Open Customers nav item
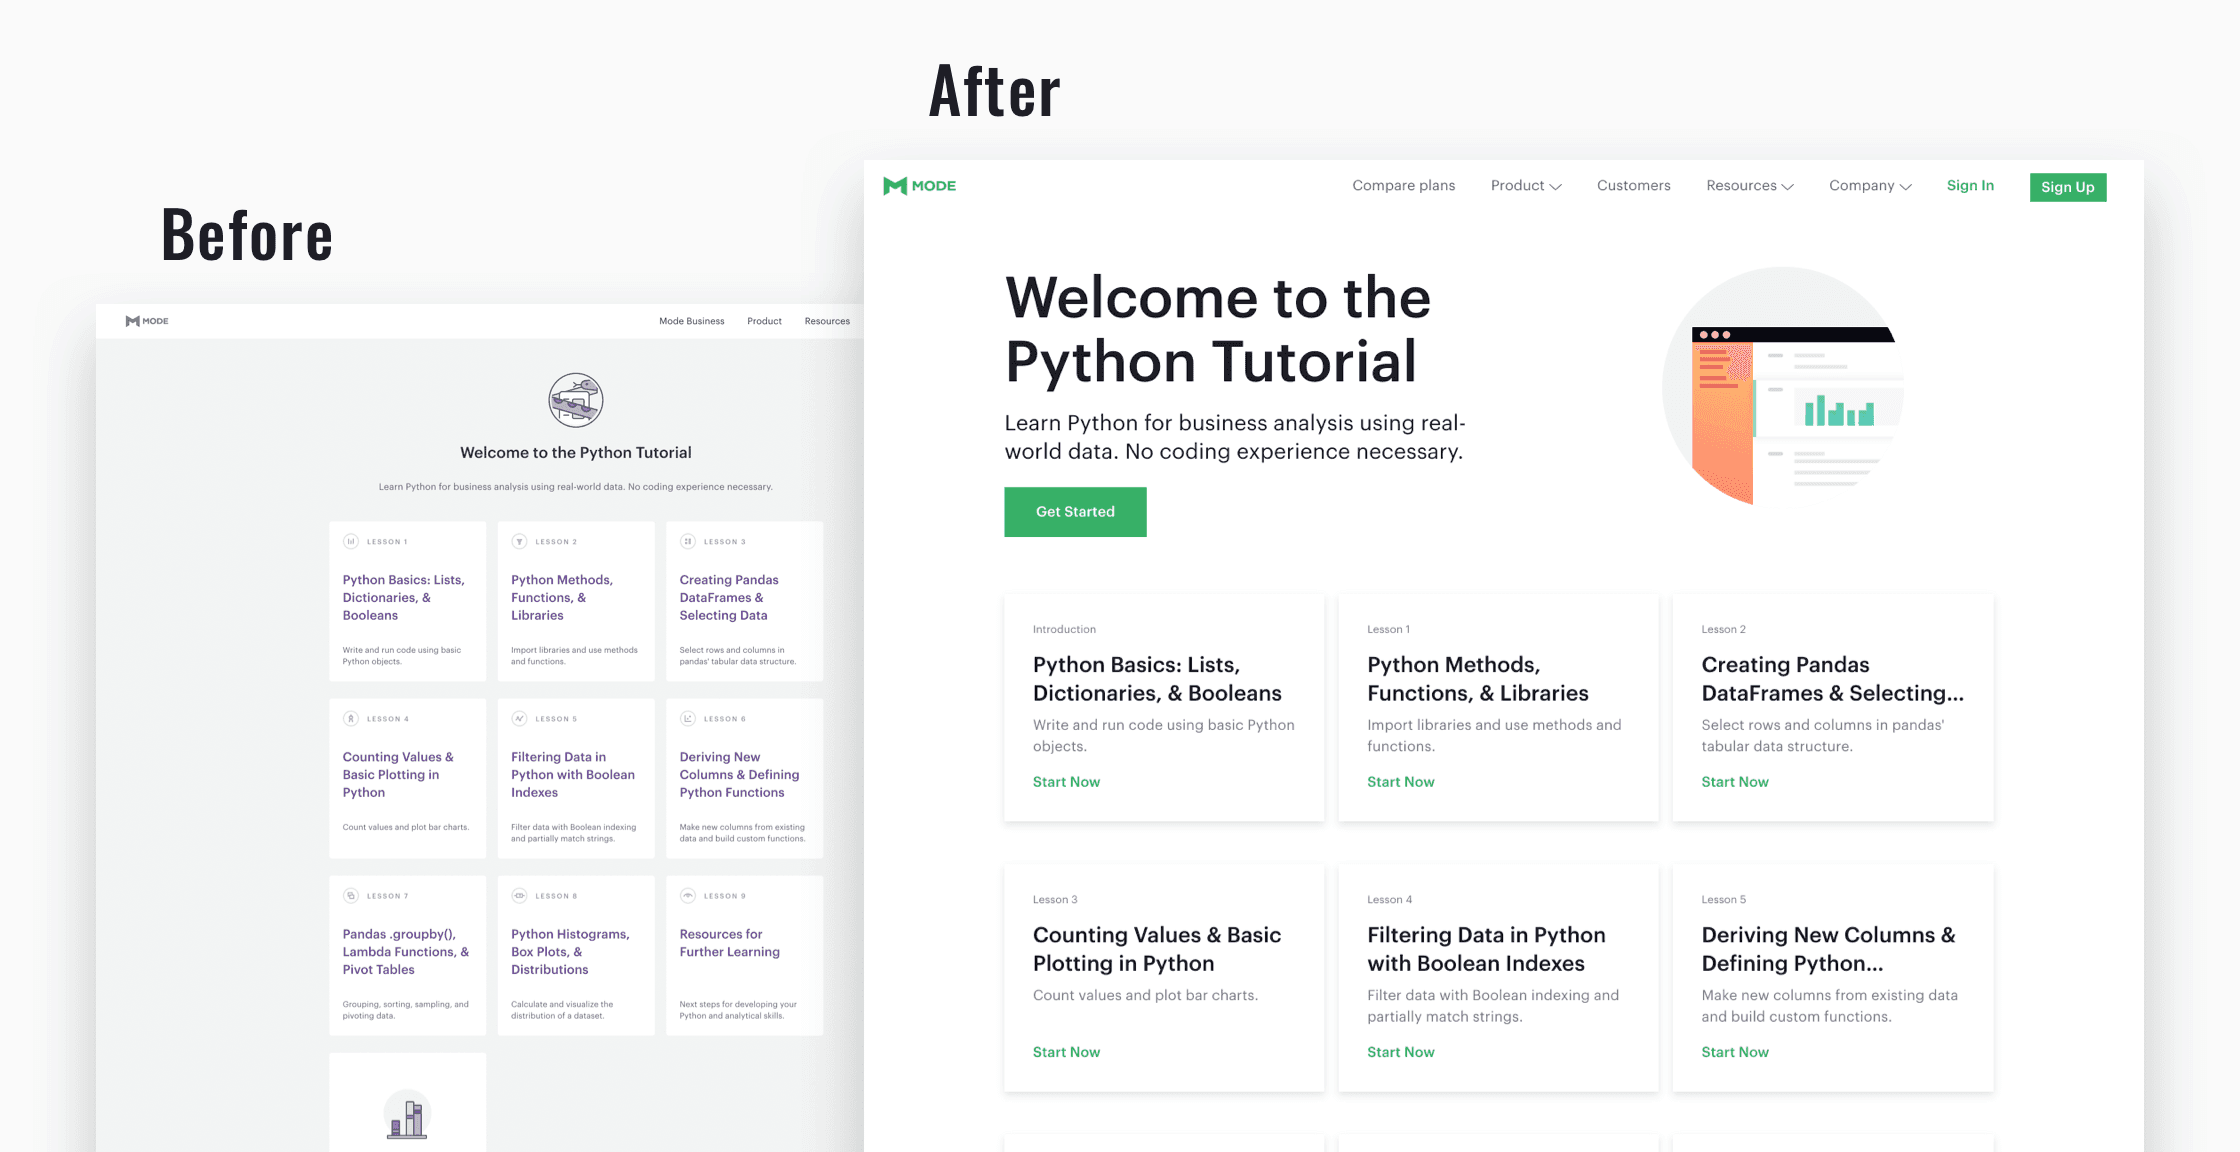Screen dimensions: 2240x1152 1633,186
